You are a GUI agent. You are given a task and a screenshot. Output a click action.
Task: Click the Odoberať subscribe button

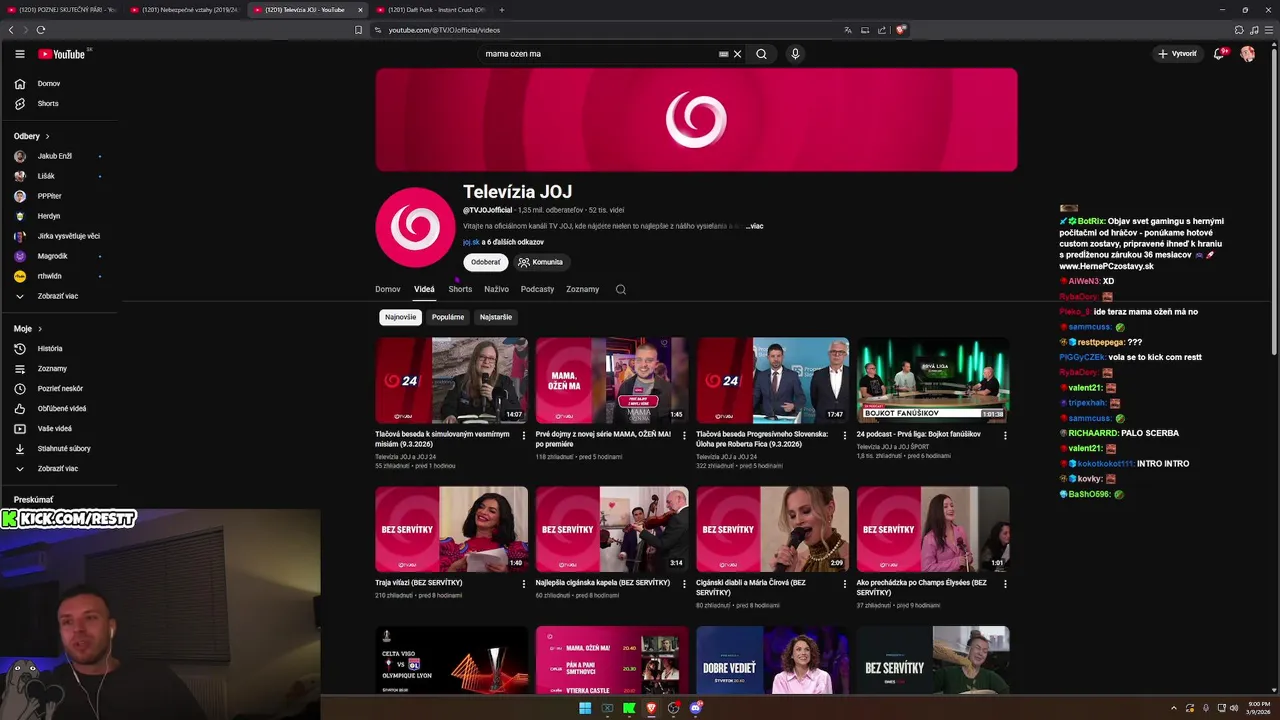click(486, 262)
